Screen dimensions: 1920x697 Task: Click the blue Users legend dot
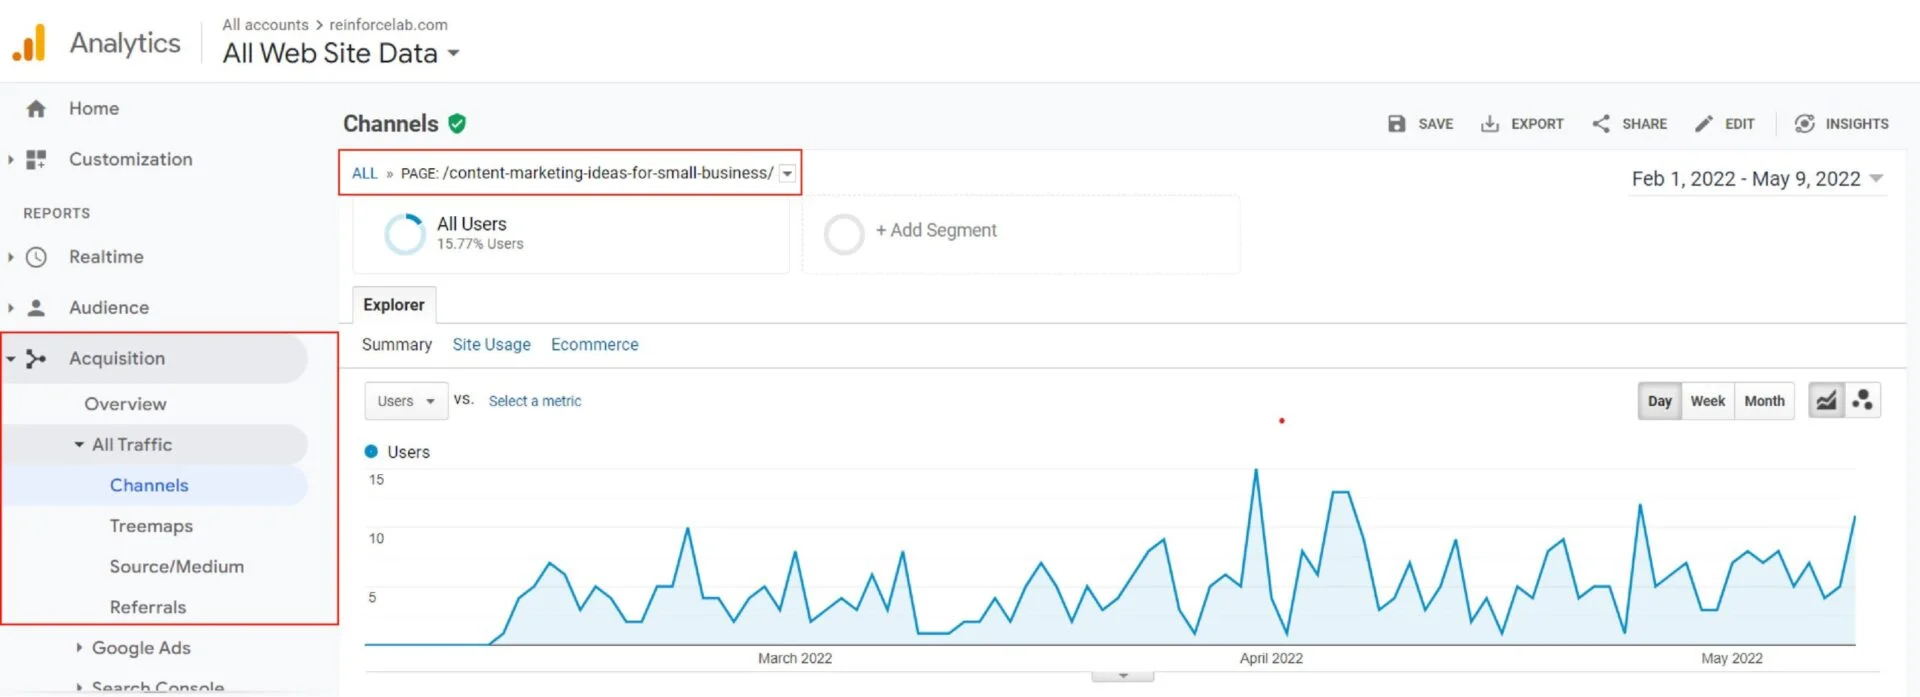(x=371, y=452)
